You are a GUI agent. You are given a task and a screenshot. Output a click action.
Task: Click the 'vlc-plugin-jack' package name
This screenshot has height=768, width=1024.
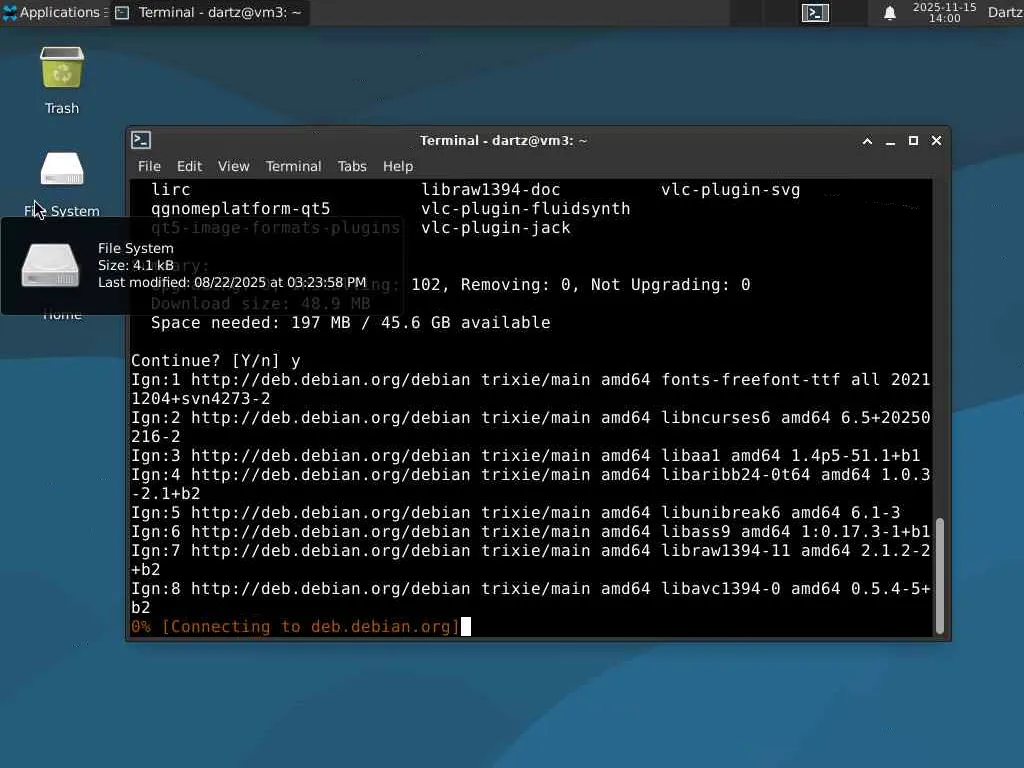(x=496, y=228)
